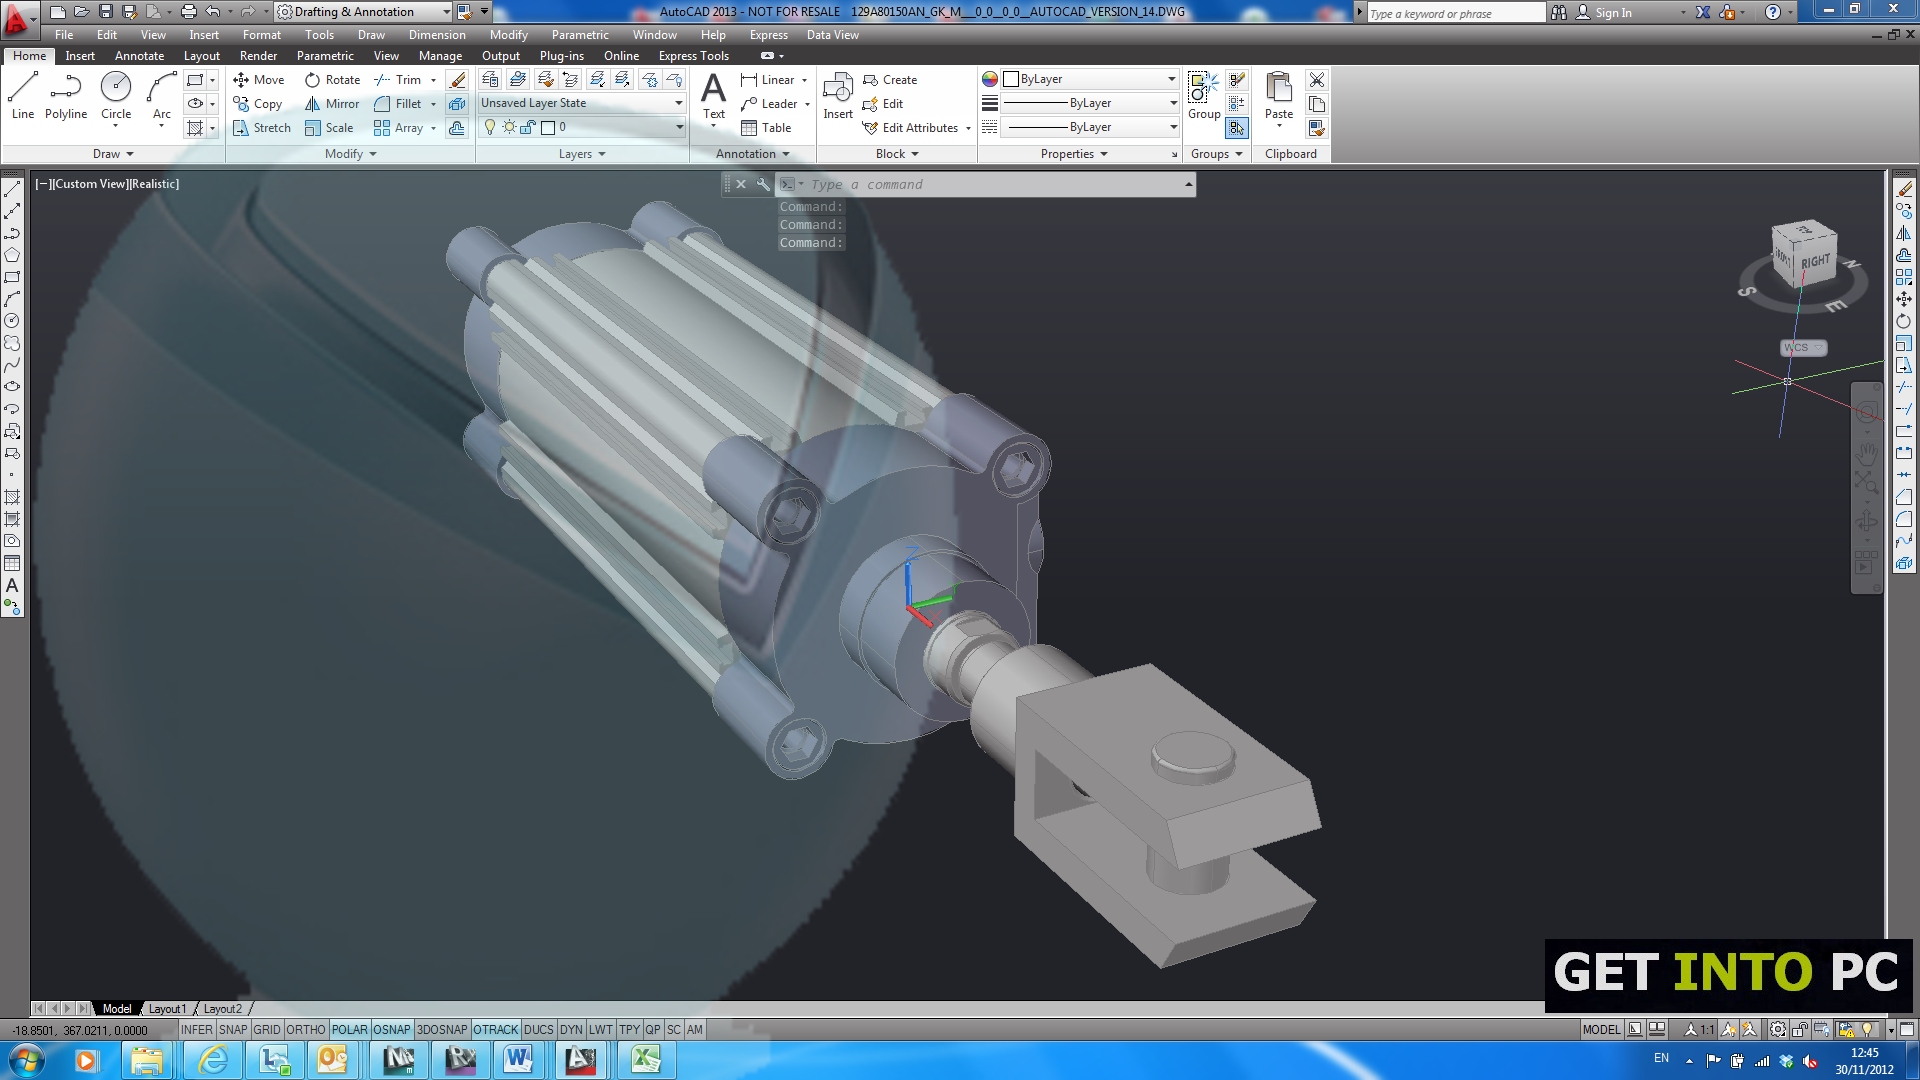Switch to the Annotate ribbon tab
Image resolution: width=1920 pixels, height=1080 pixels.
tap(139, 56)
